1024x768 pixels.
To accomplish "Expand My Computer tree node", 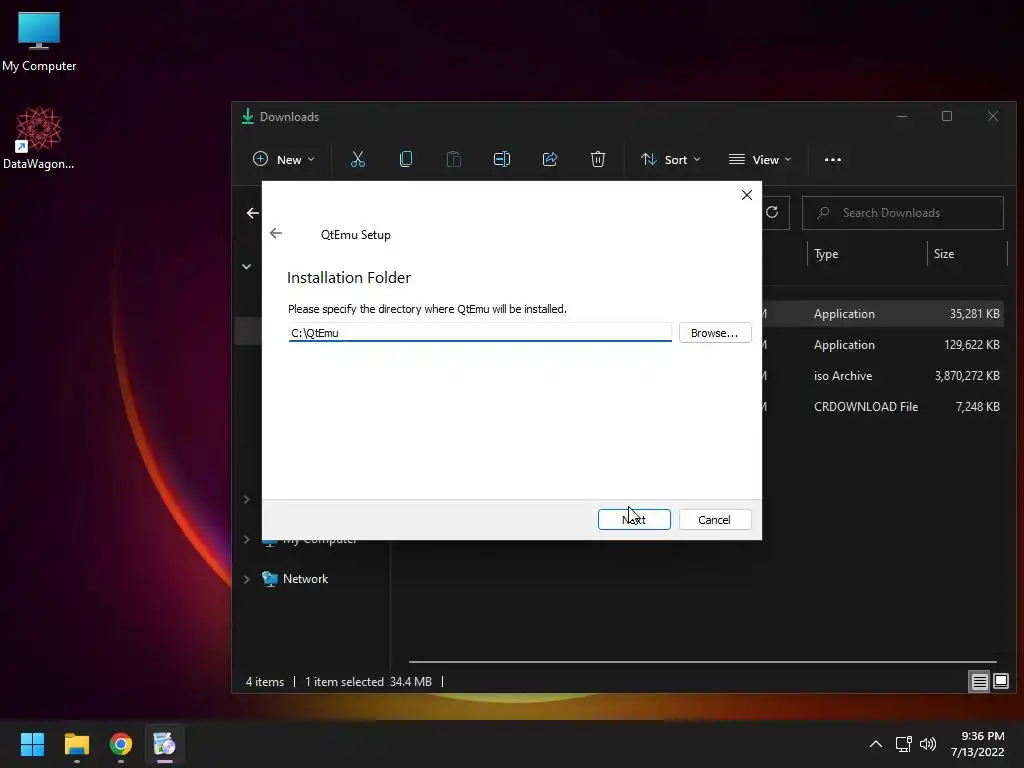I will tap(247, 539).
